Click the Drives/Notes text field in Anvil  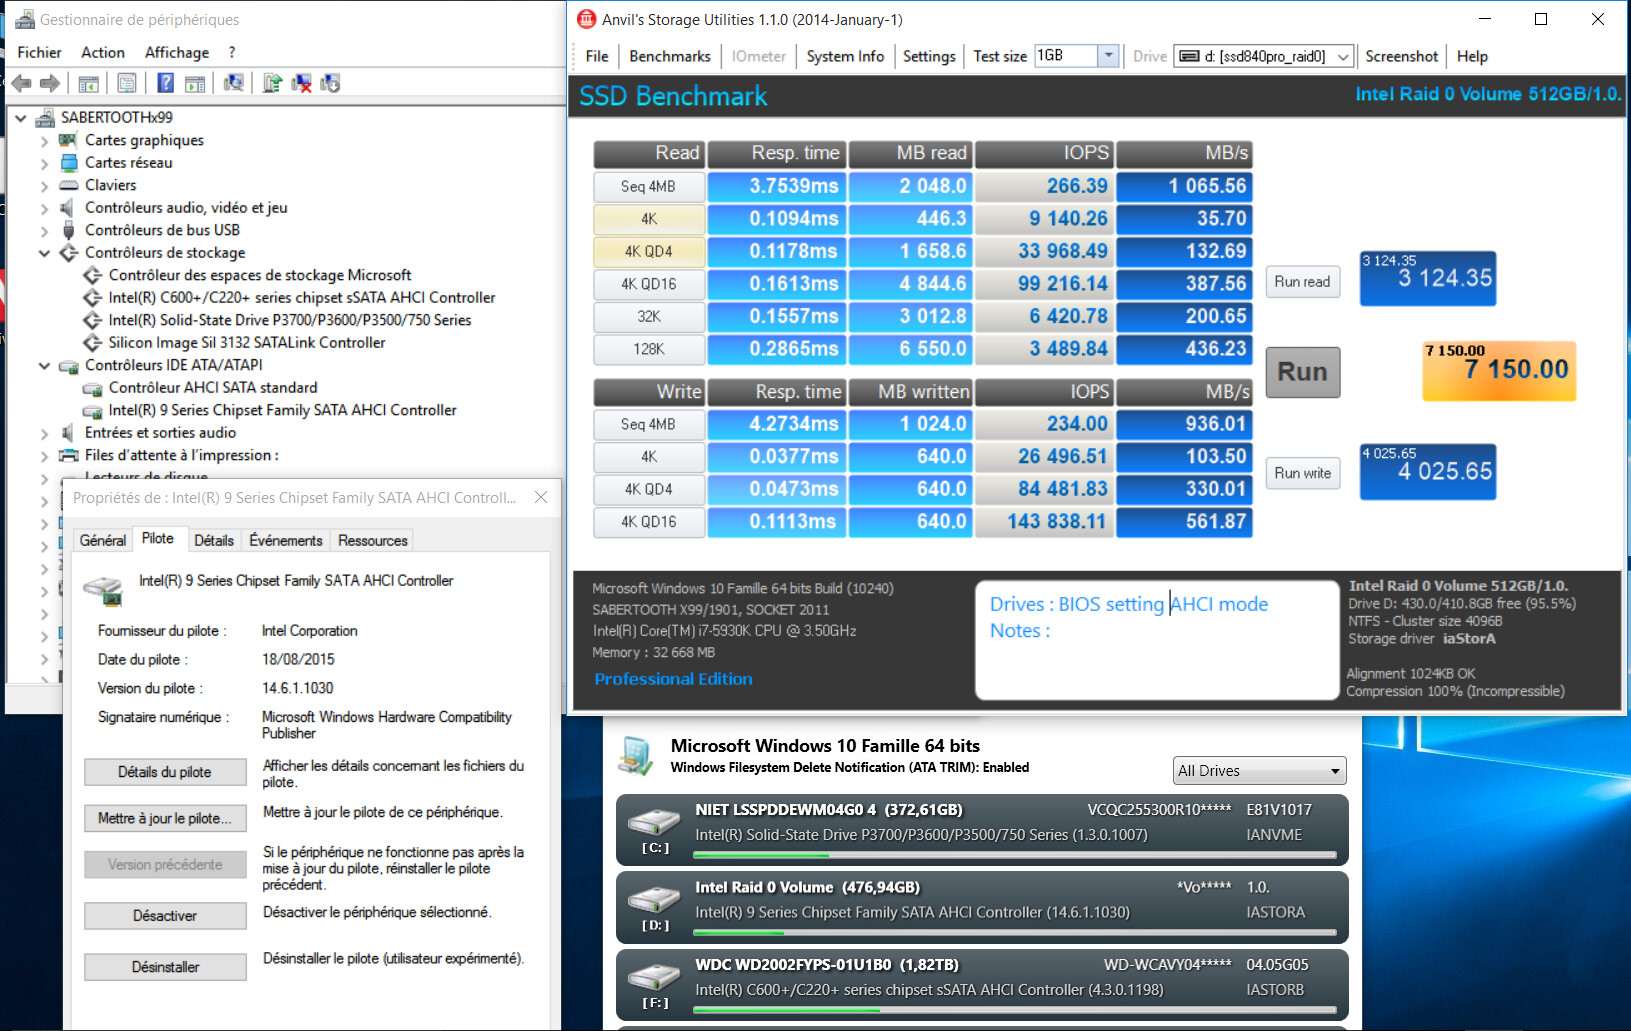click(1157, 640)
